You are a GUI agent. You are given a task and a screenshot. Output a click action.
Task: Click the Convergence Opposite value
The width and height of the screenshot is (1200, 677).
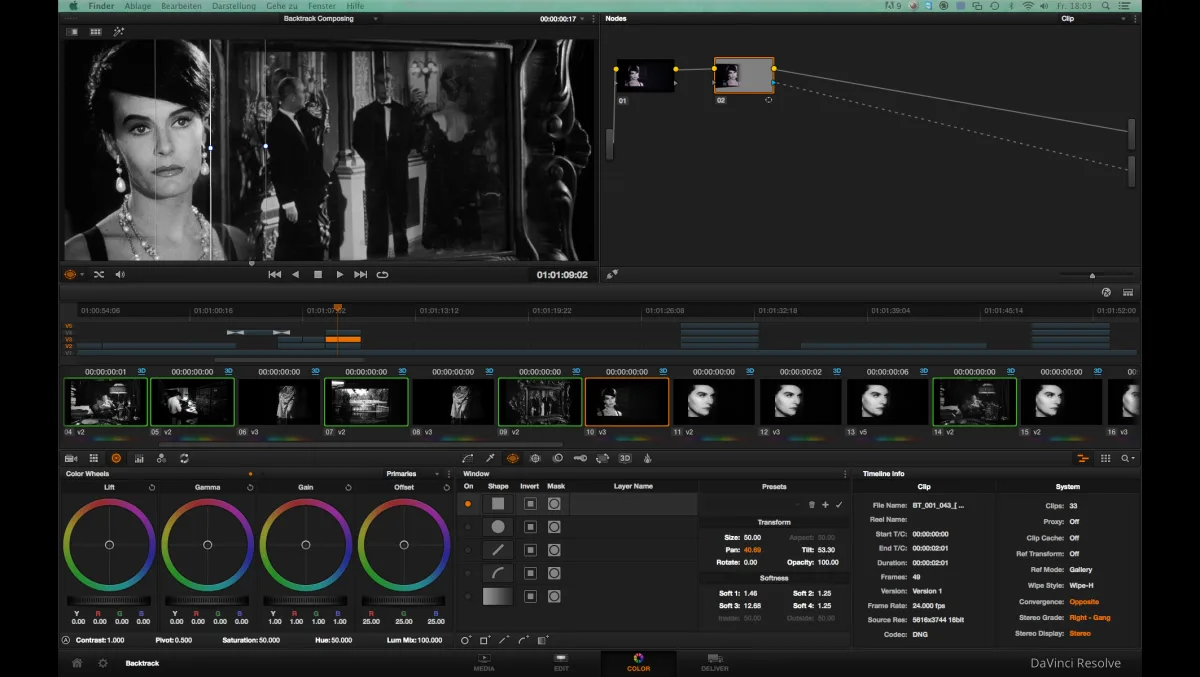(x=1084, y=602)
